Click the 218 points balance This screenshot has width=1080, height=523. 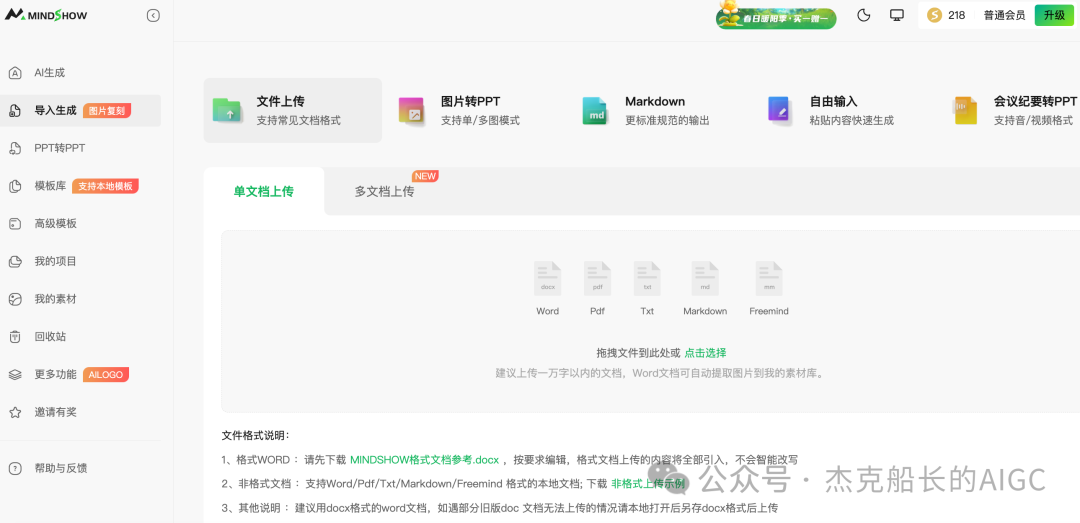coord(957,15)
